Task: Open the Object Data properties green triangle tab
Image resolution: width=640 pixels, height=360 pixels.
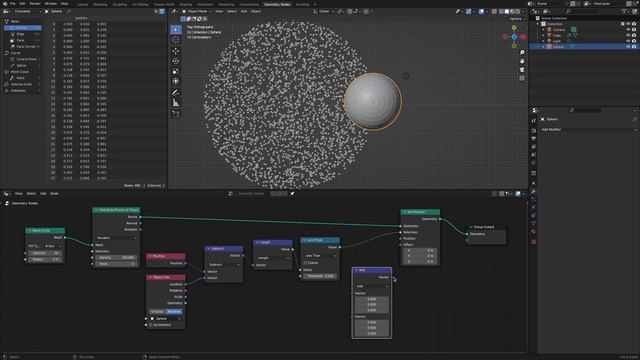Action: pyautogui.click(x=533, y=223)
